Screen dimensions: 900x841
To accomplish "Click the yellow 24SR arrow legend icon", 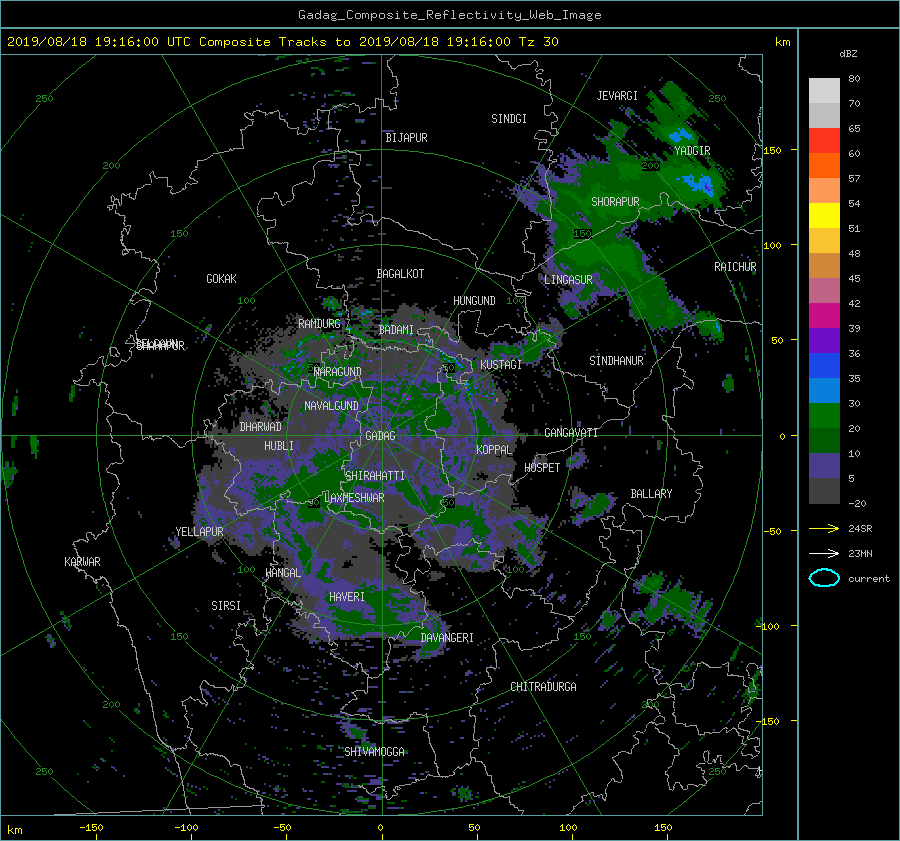I will (x=824, y=528).
